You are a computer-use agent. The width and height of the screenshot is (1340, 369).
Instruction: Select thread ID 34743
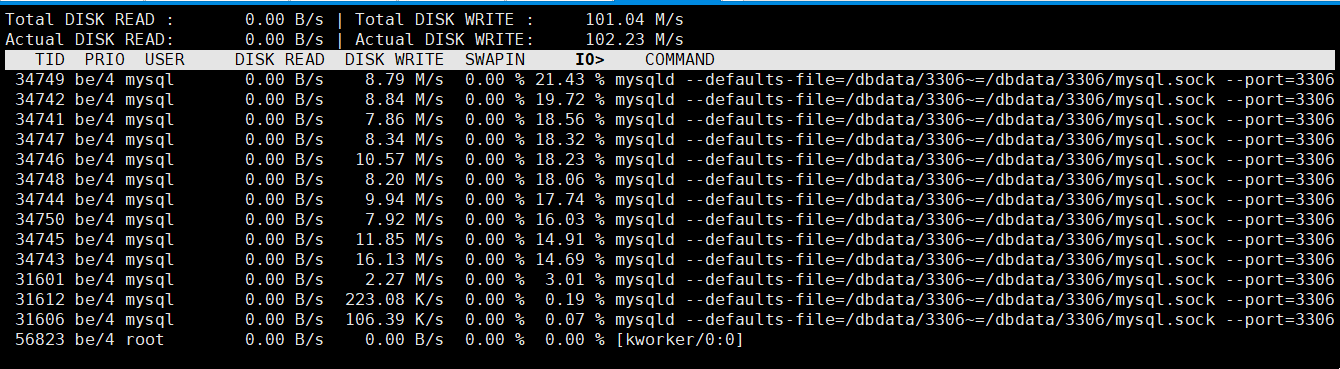(40, 260)
